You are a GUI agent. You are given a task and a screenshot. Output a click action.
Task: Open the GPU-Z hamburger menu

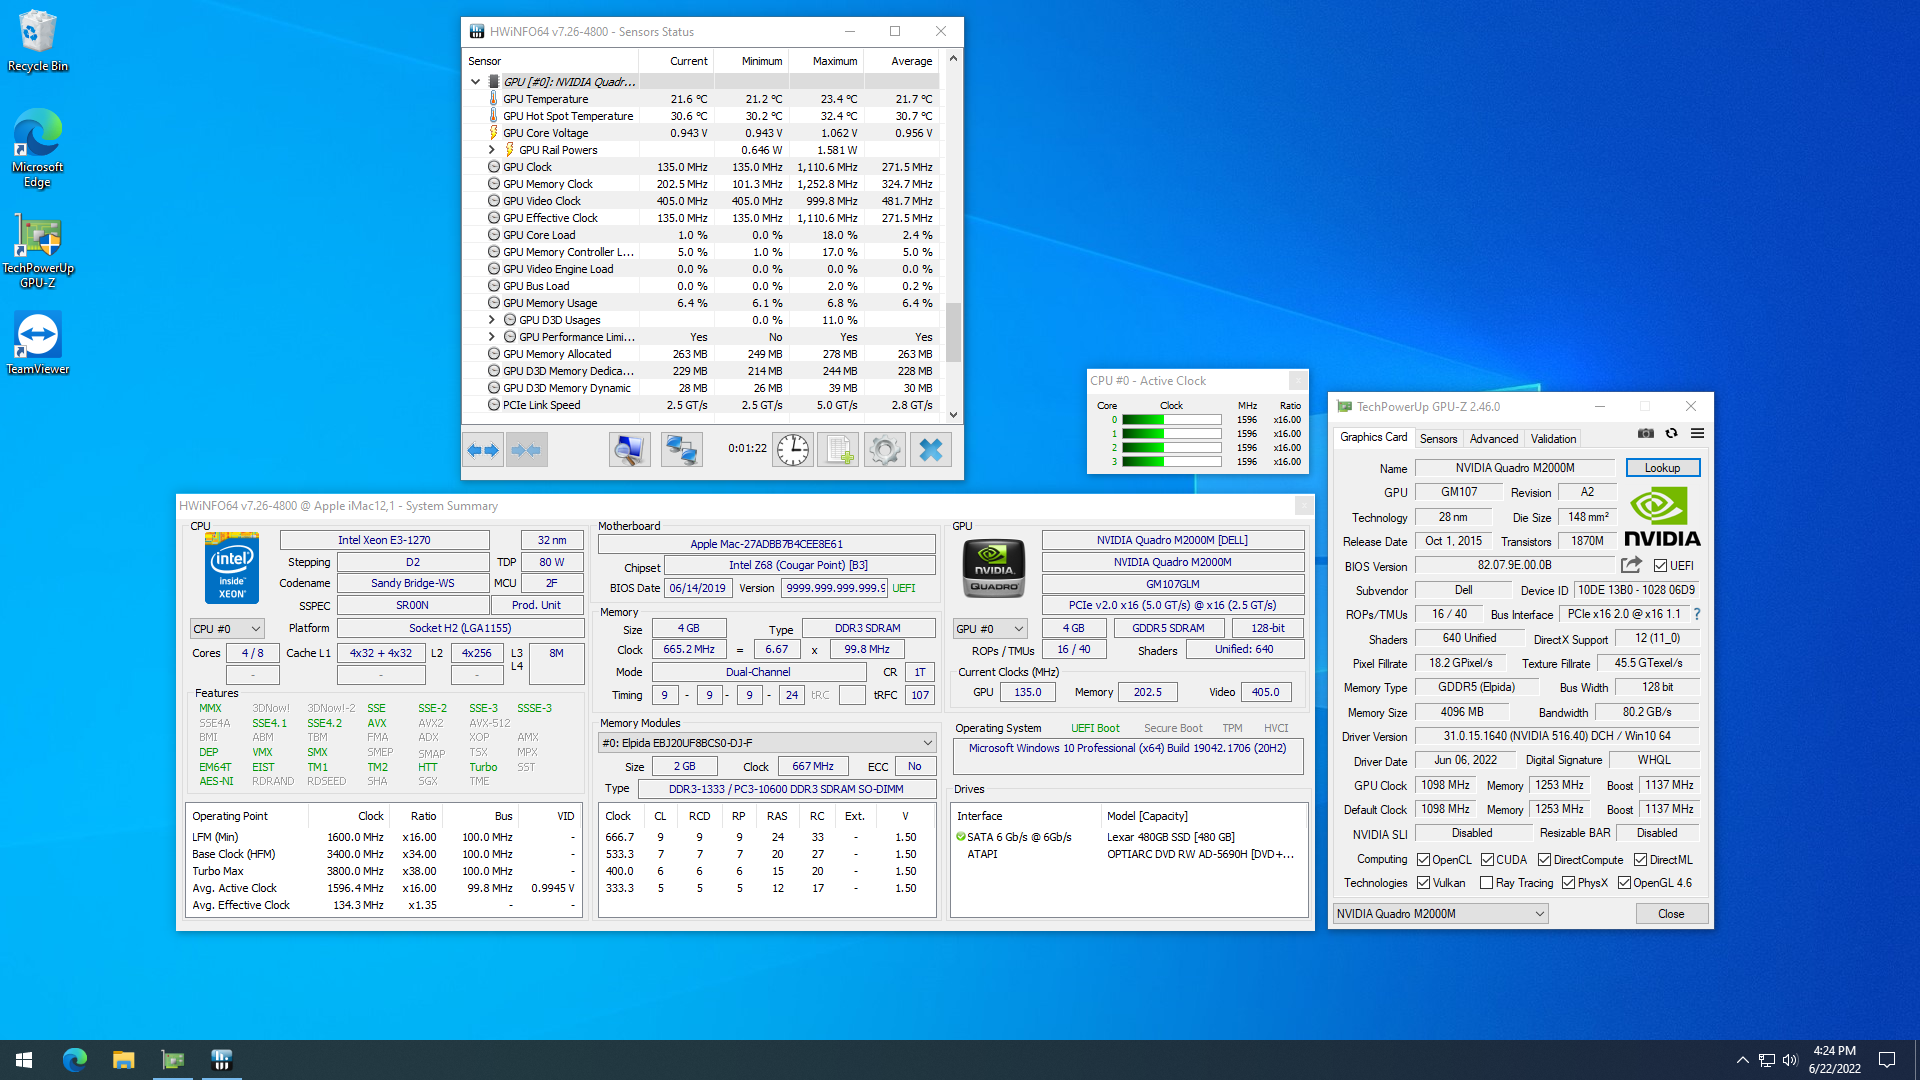coord(1697,433)
